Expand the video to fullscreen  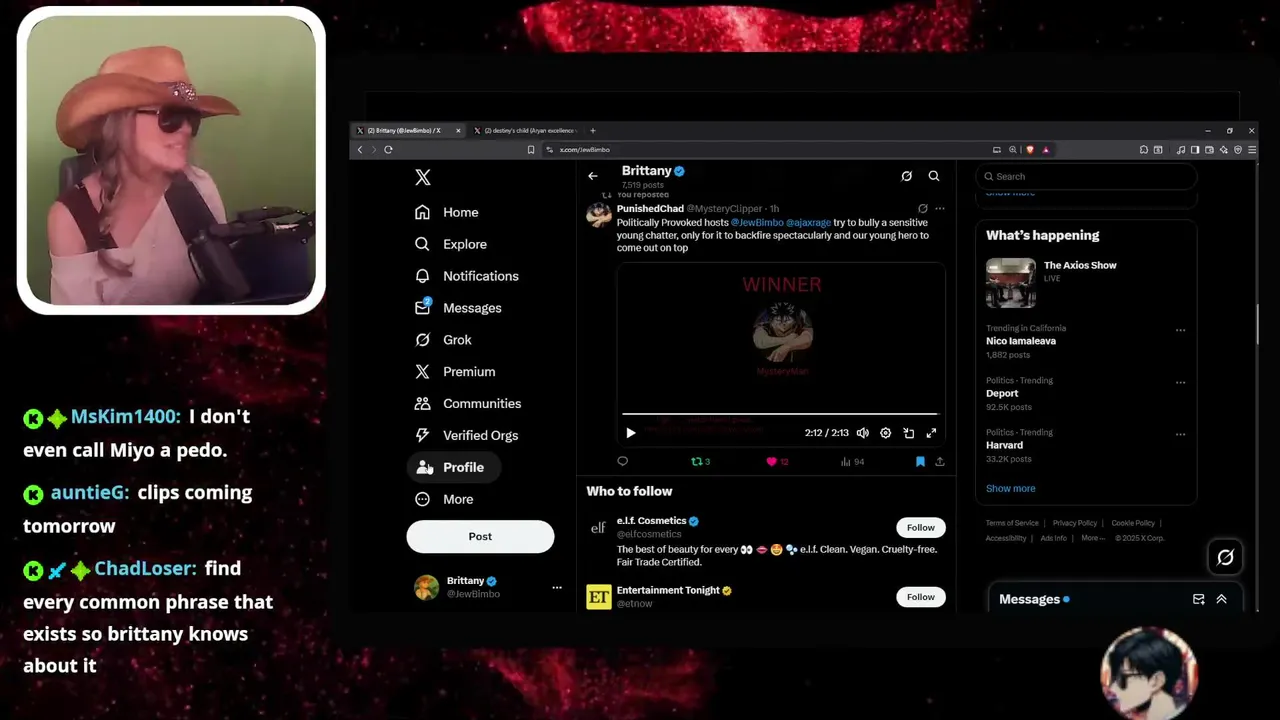(x=931, y=433)
